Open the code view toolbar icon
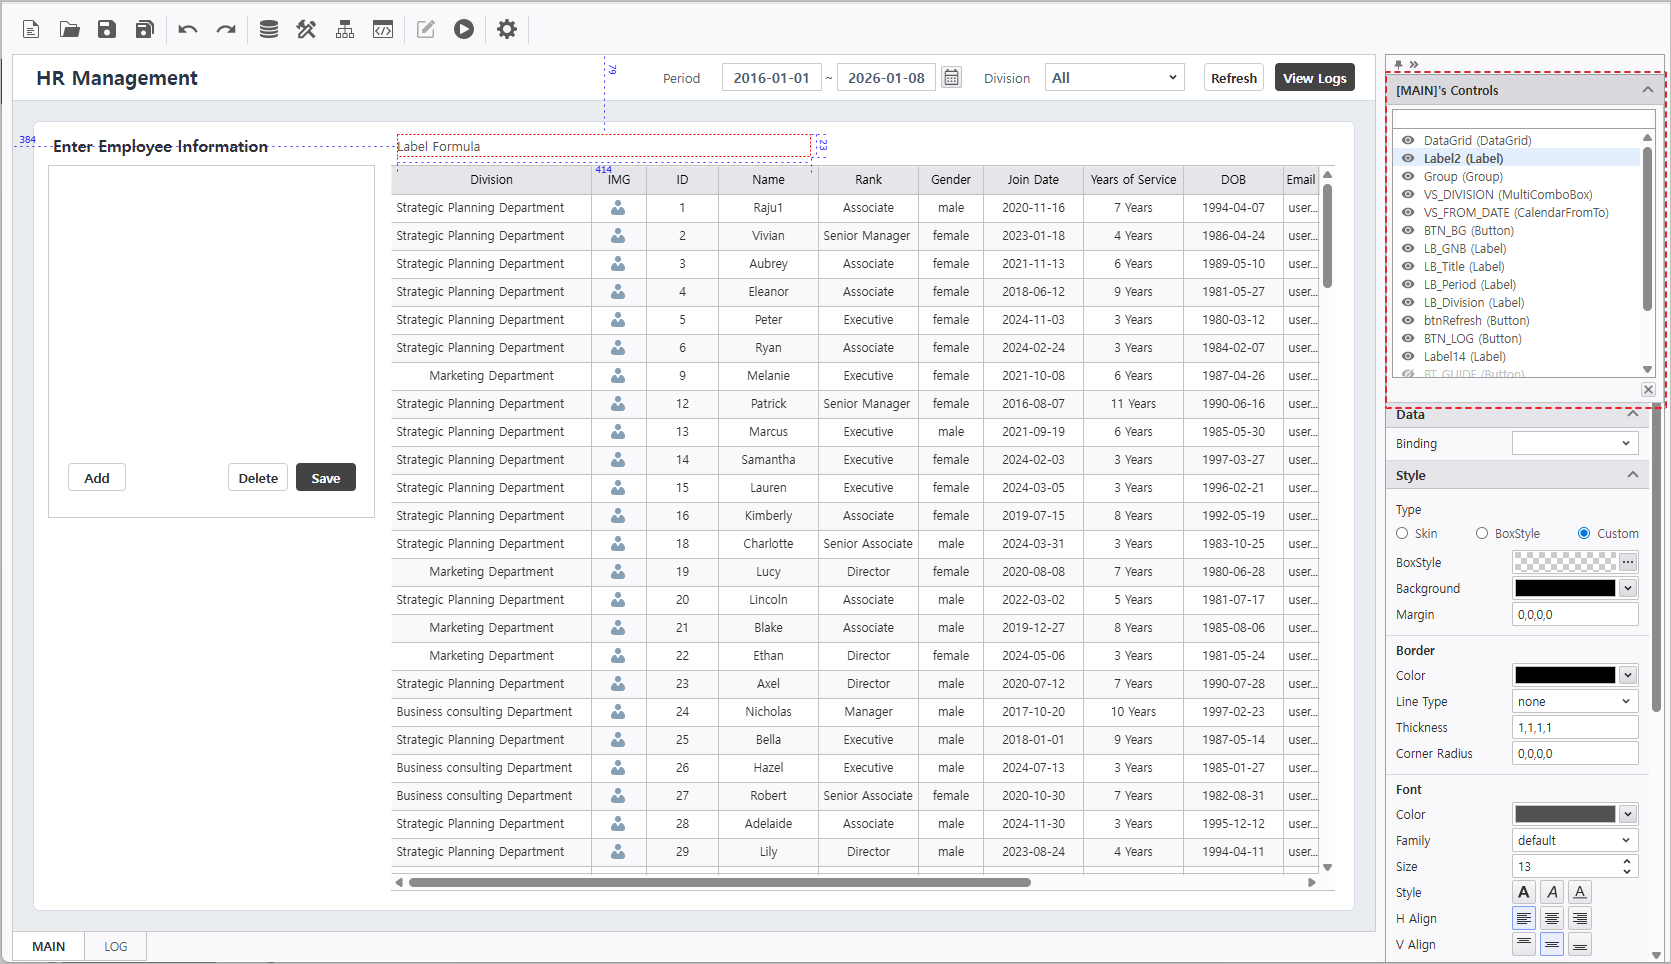The image size is (1671, 964). pos(383,29)
